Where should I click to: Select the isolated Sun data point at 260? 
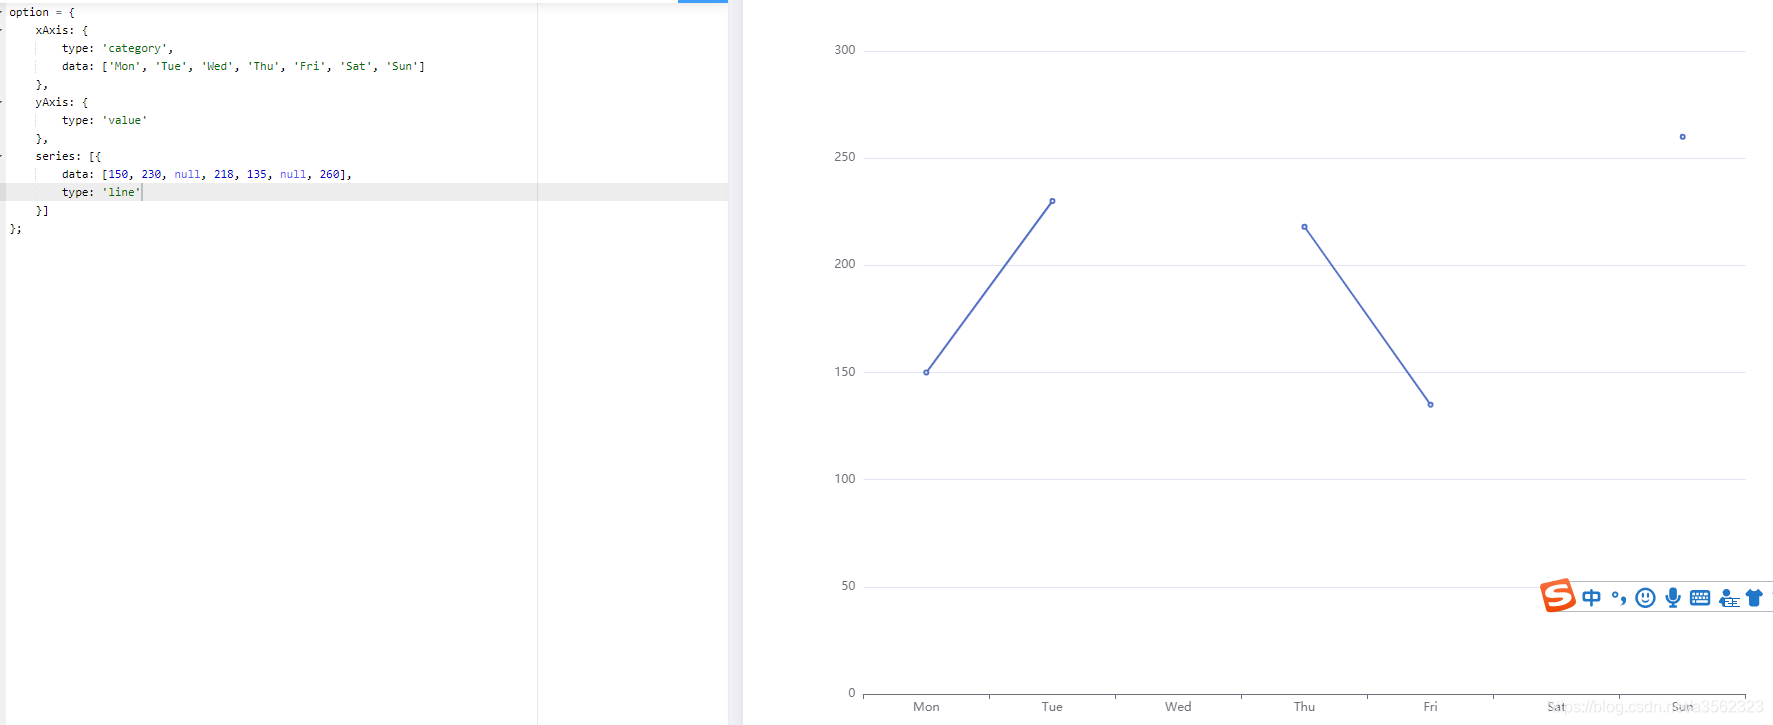[x=1682, y=137]
